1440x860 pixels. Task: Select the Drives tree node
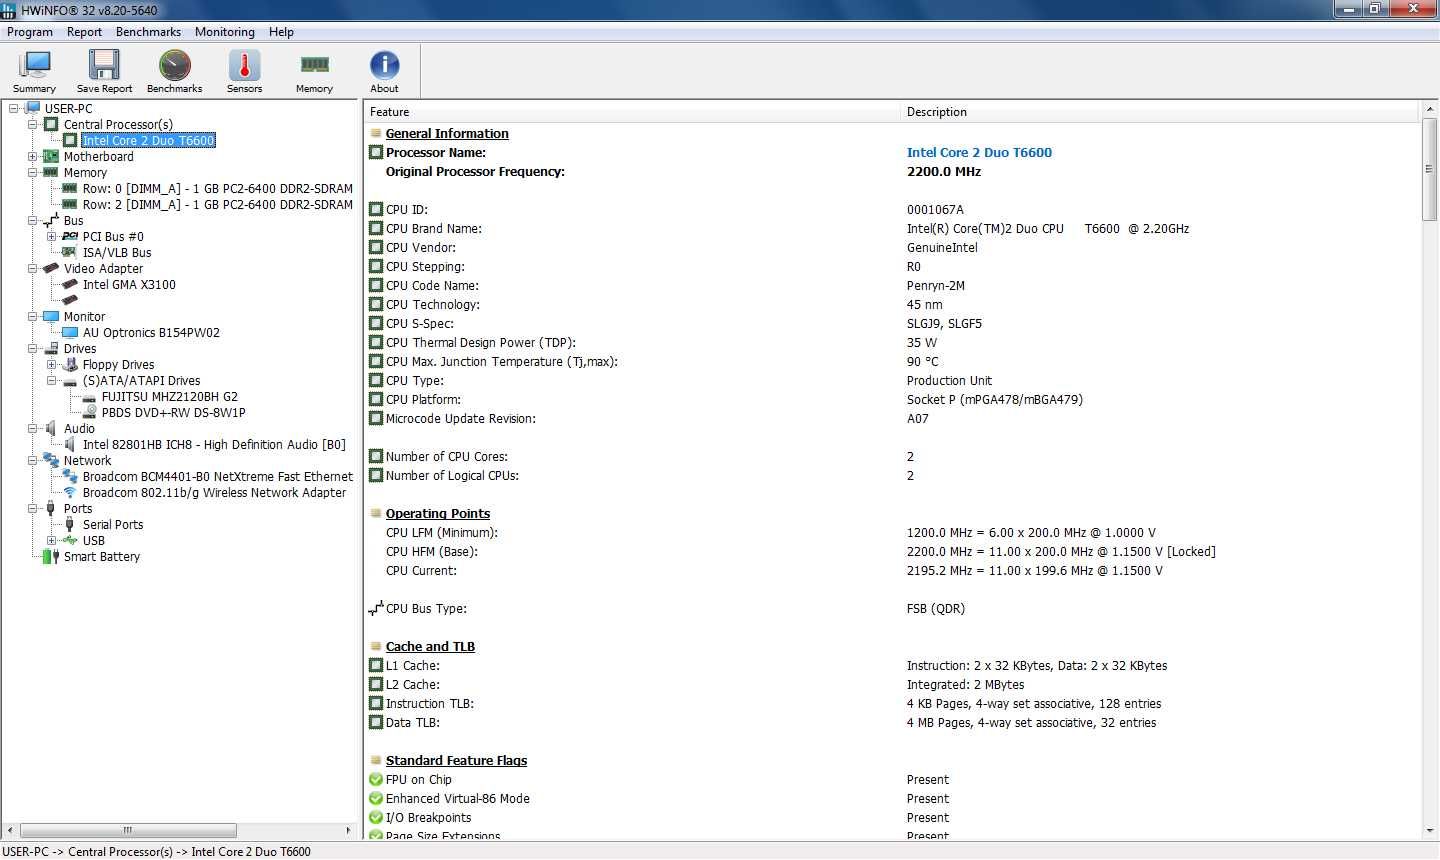click(80, 348)
